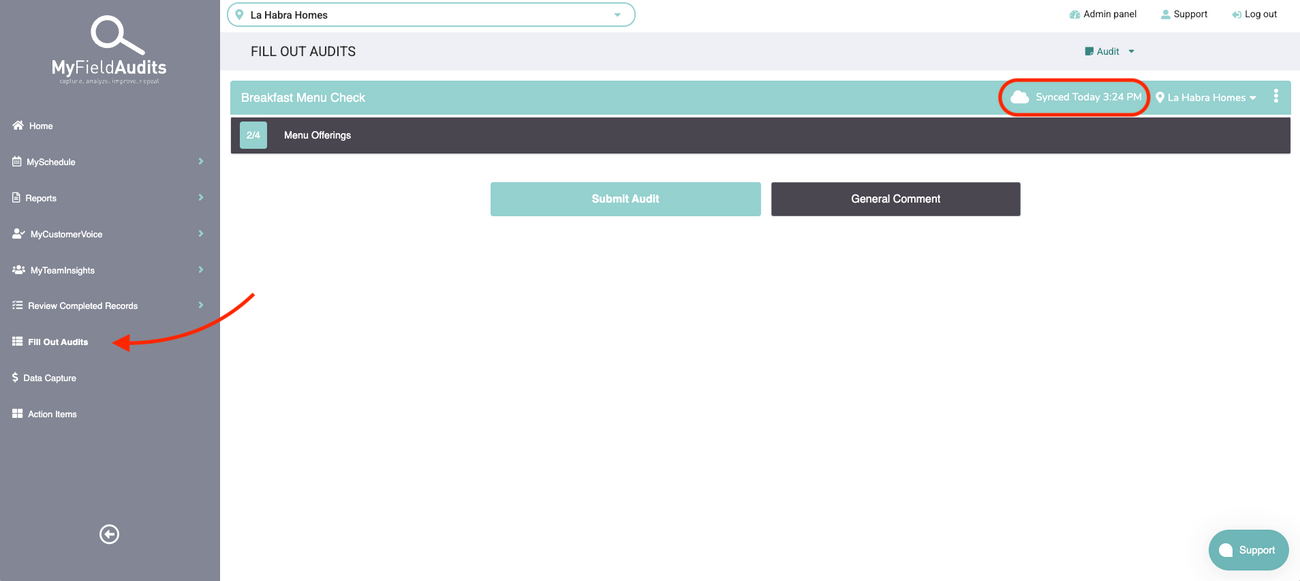The image size is (1300, 581).
Task: Click the Review Completed Records list icon
Action: 17,306
